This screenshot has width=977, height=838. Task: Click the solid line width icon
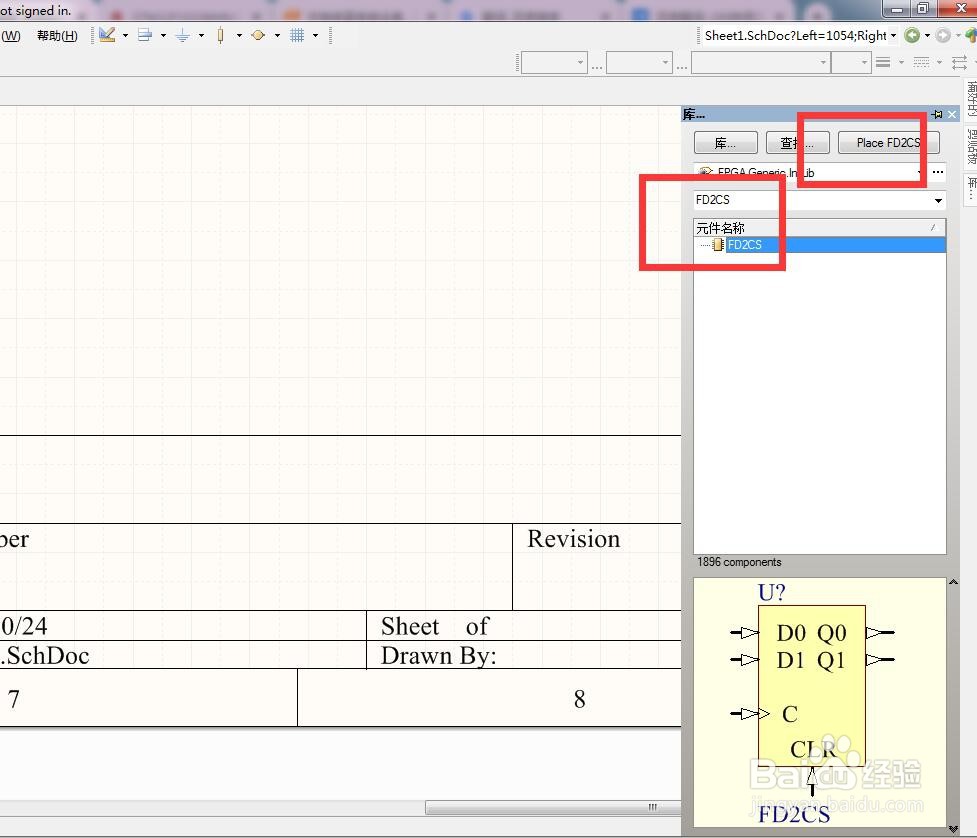tap(883, 62)
